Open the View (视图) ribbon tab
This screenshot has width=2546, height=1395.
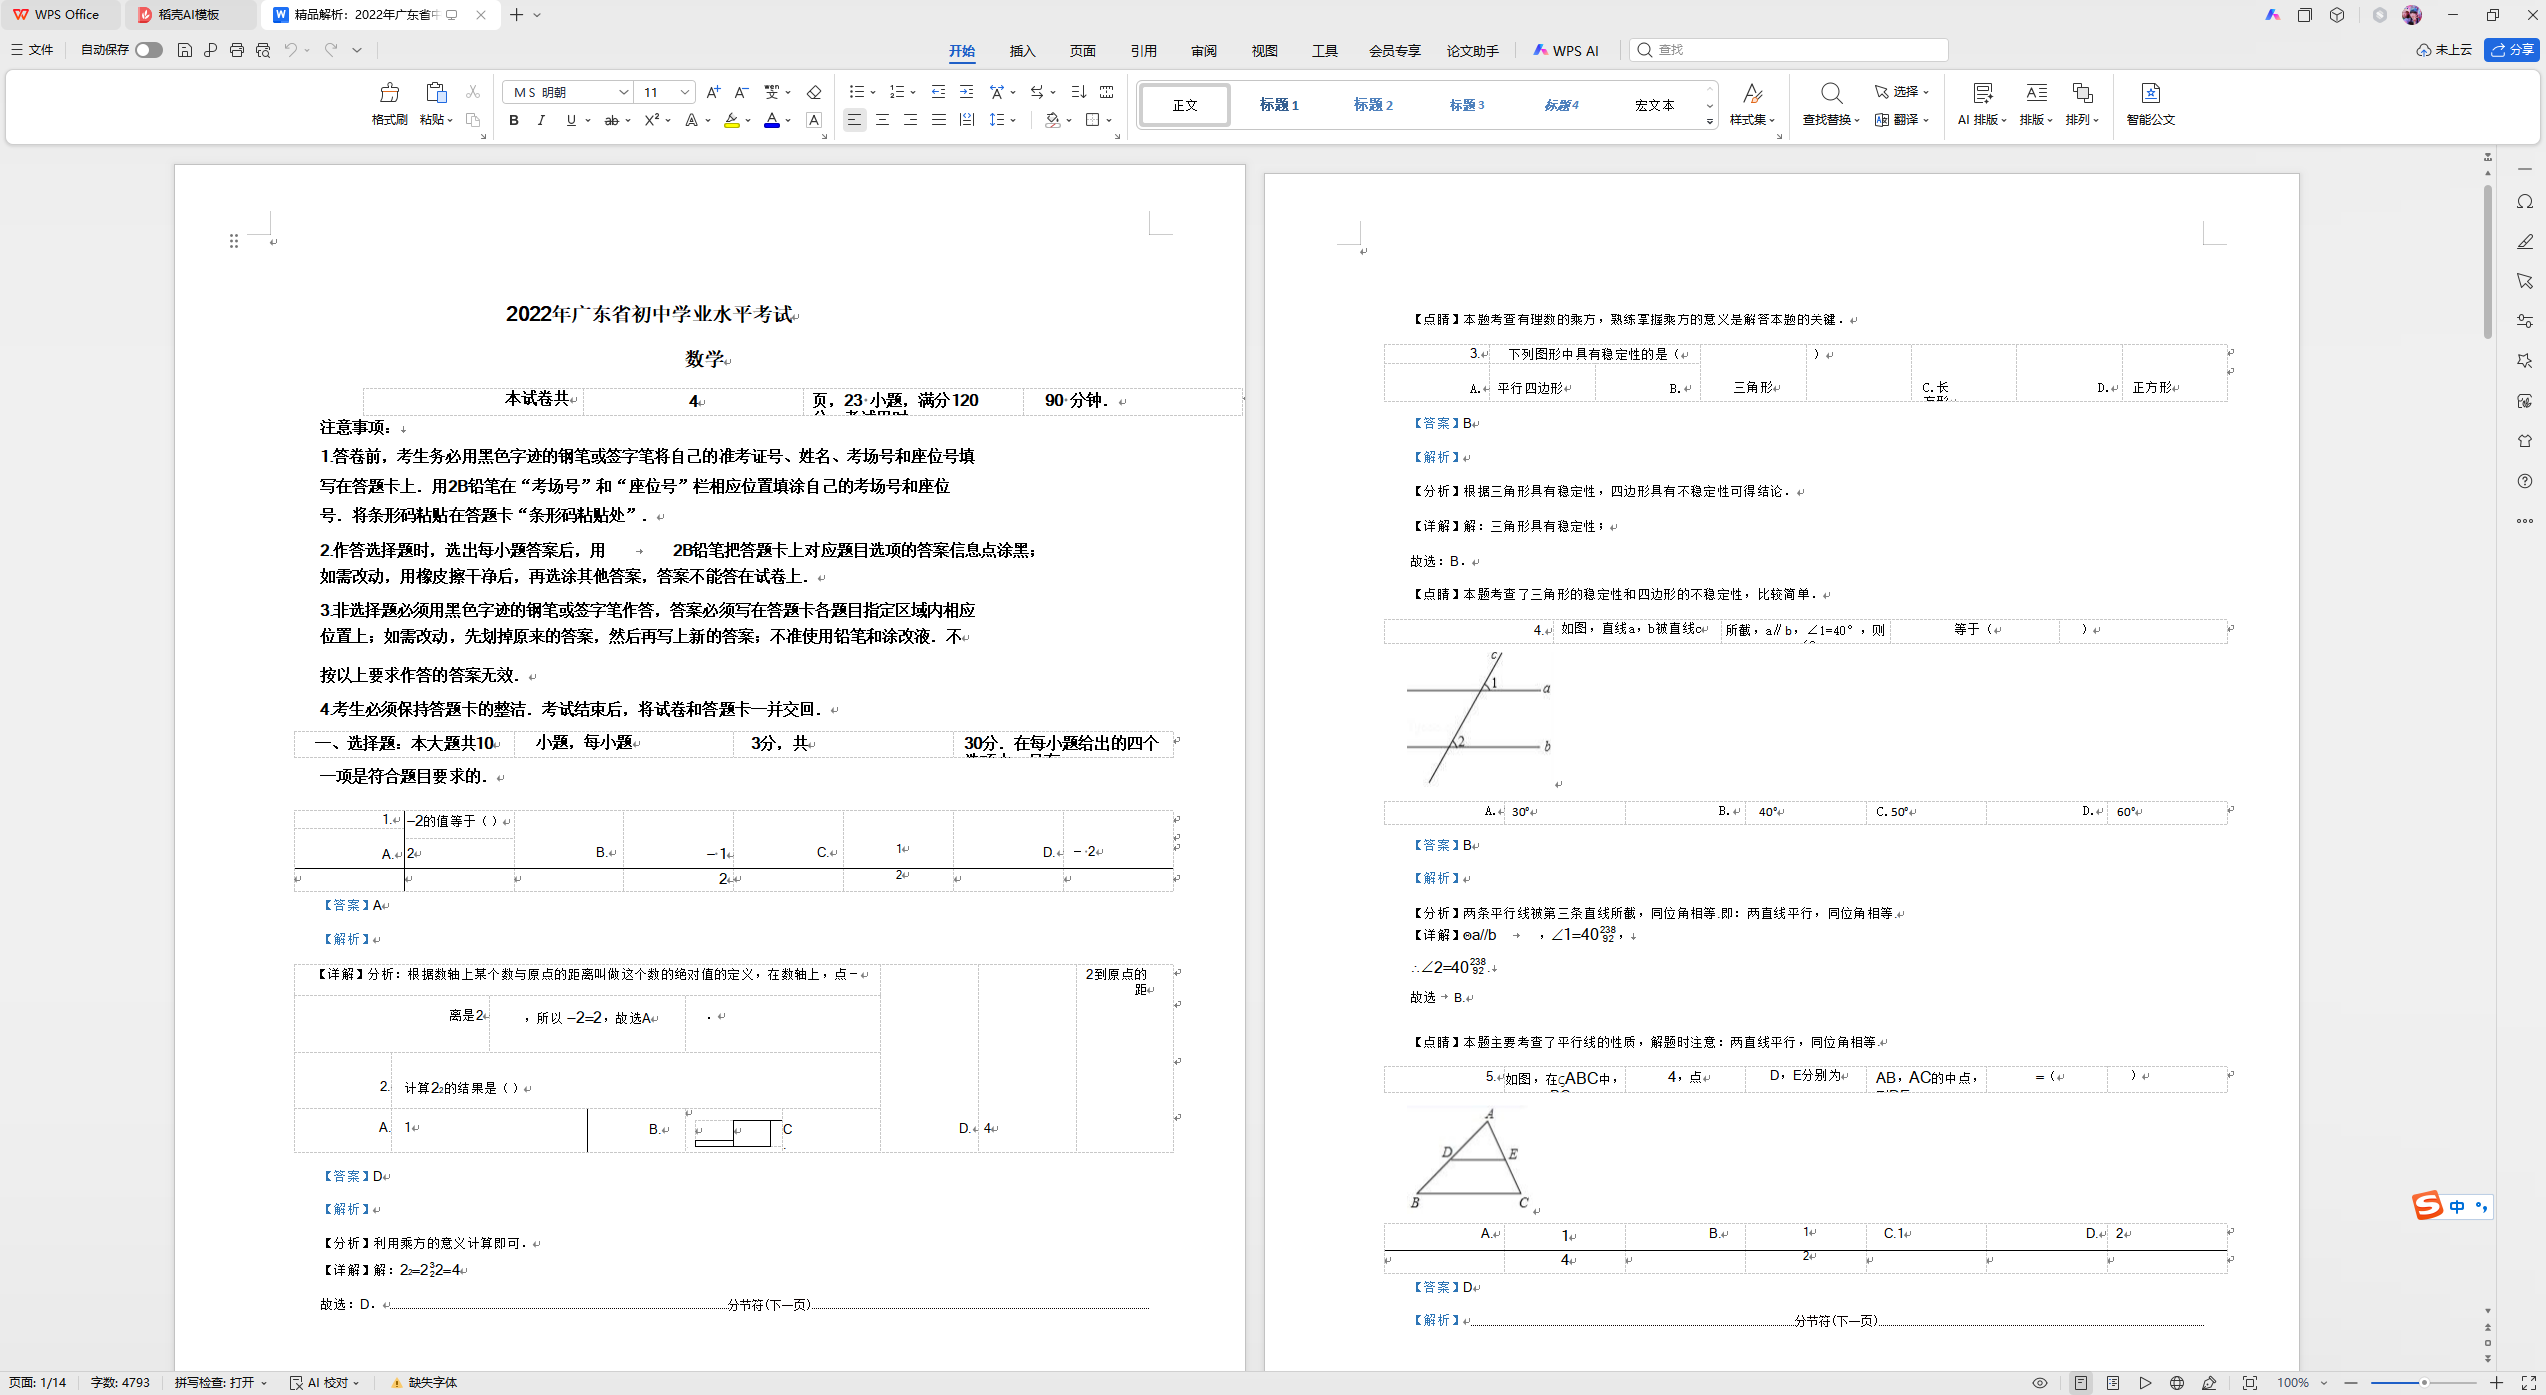click(x=1264, y=51)
